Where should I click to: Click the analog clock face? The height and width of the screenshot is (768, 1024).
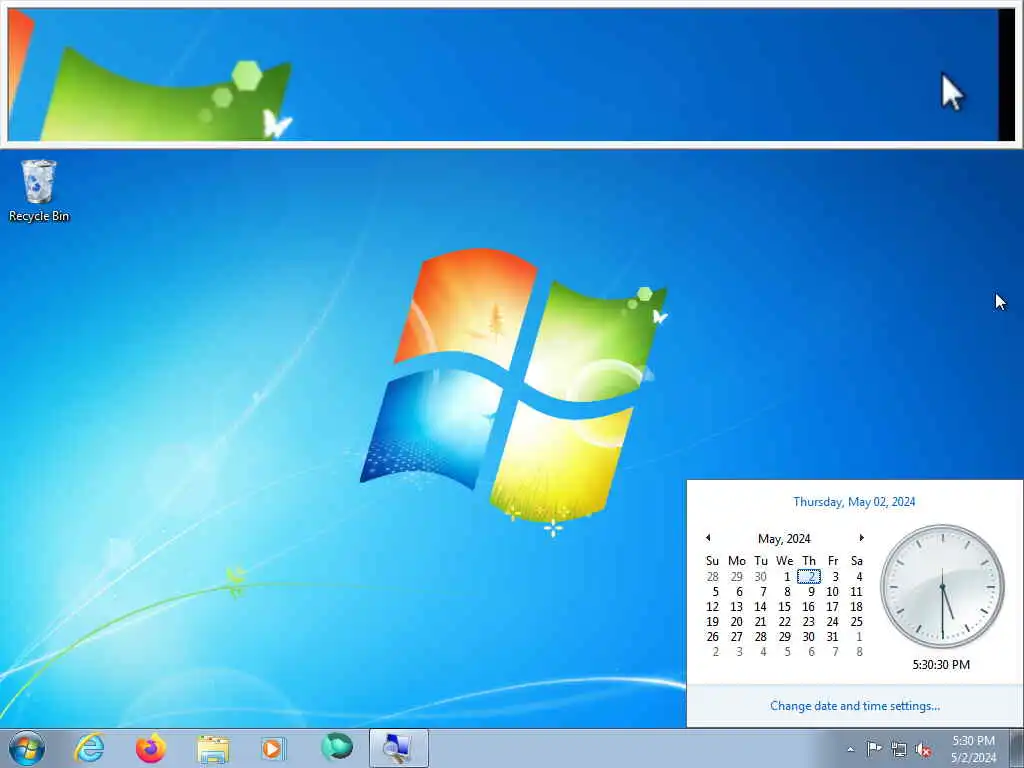(x=942, y=586)
